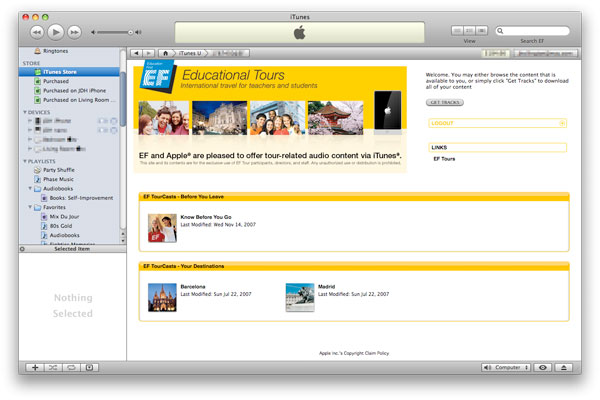The image size is (600, 400).
Task: Expand the first device in Devices
Action: coord(29,121)
